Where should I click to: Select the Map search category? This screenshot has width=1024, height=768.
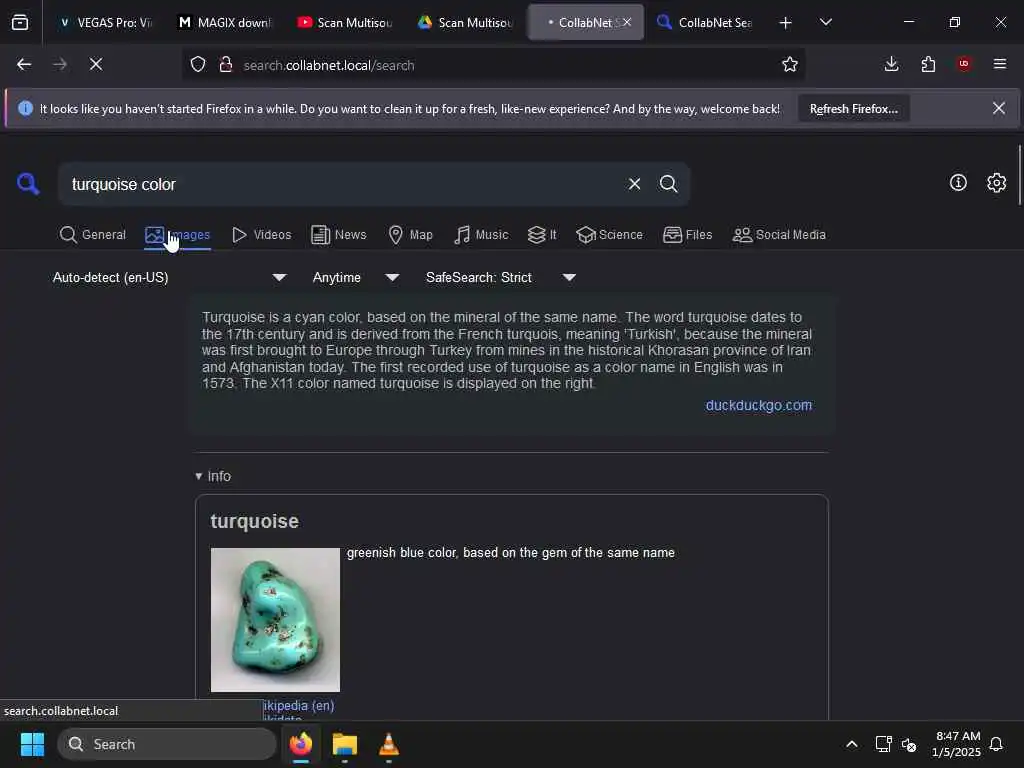410,234
